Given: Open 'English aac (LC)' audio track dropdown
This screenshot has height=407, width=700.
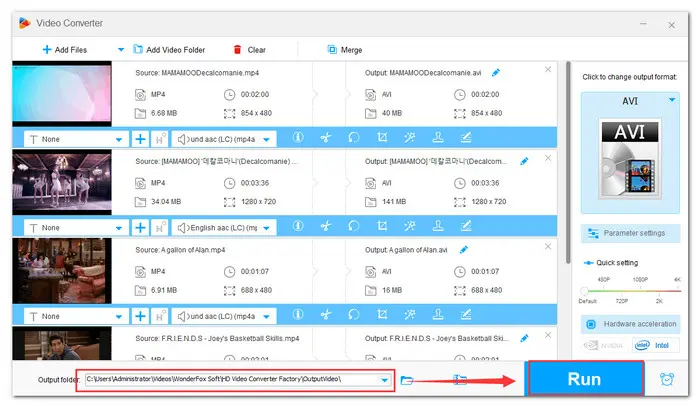Looking at the screenshot, I should pos(225,228).
